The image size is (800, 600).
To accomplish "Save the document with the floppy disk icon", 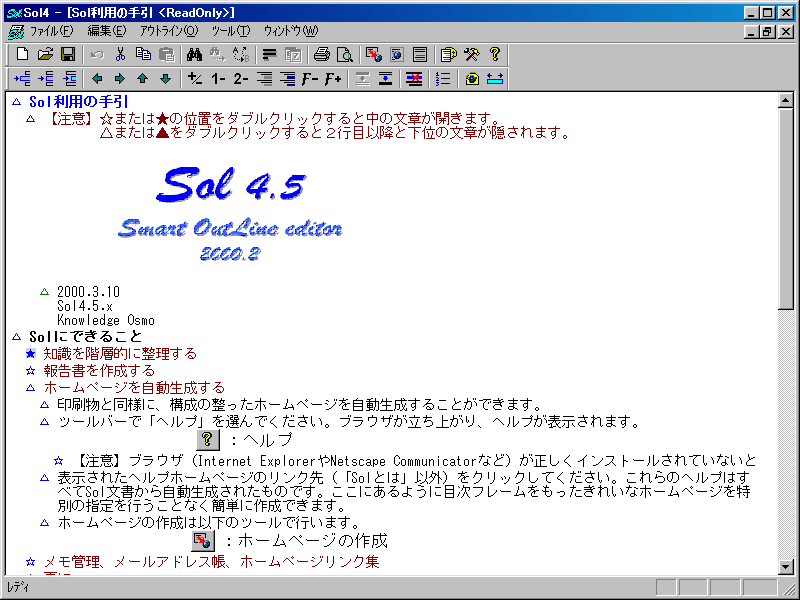I will [x=68, y=54].
